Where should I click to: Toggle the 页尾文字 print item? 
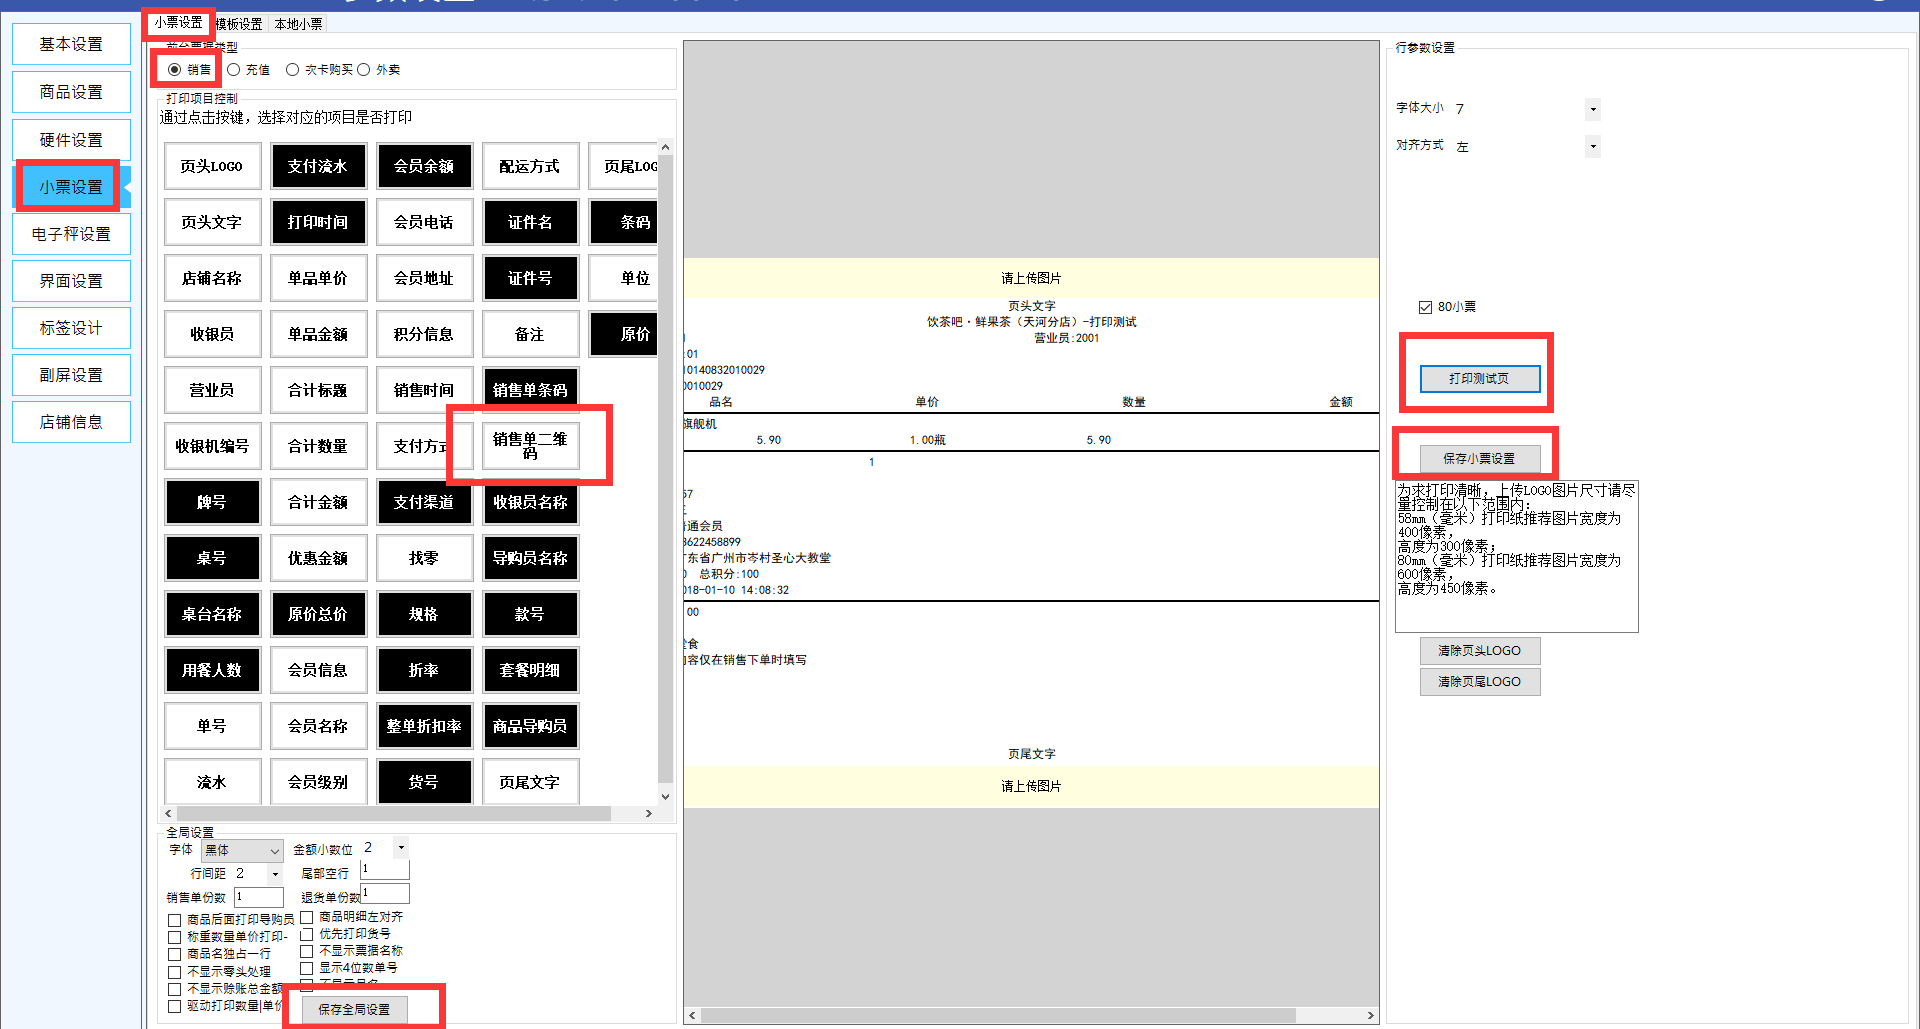click(530, 782)
